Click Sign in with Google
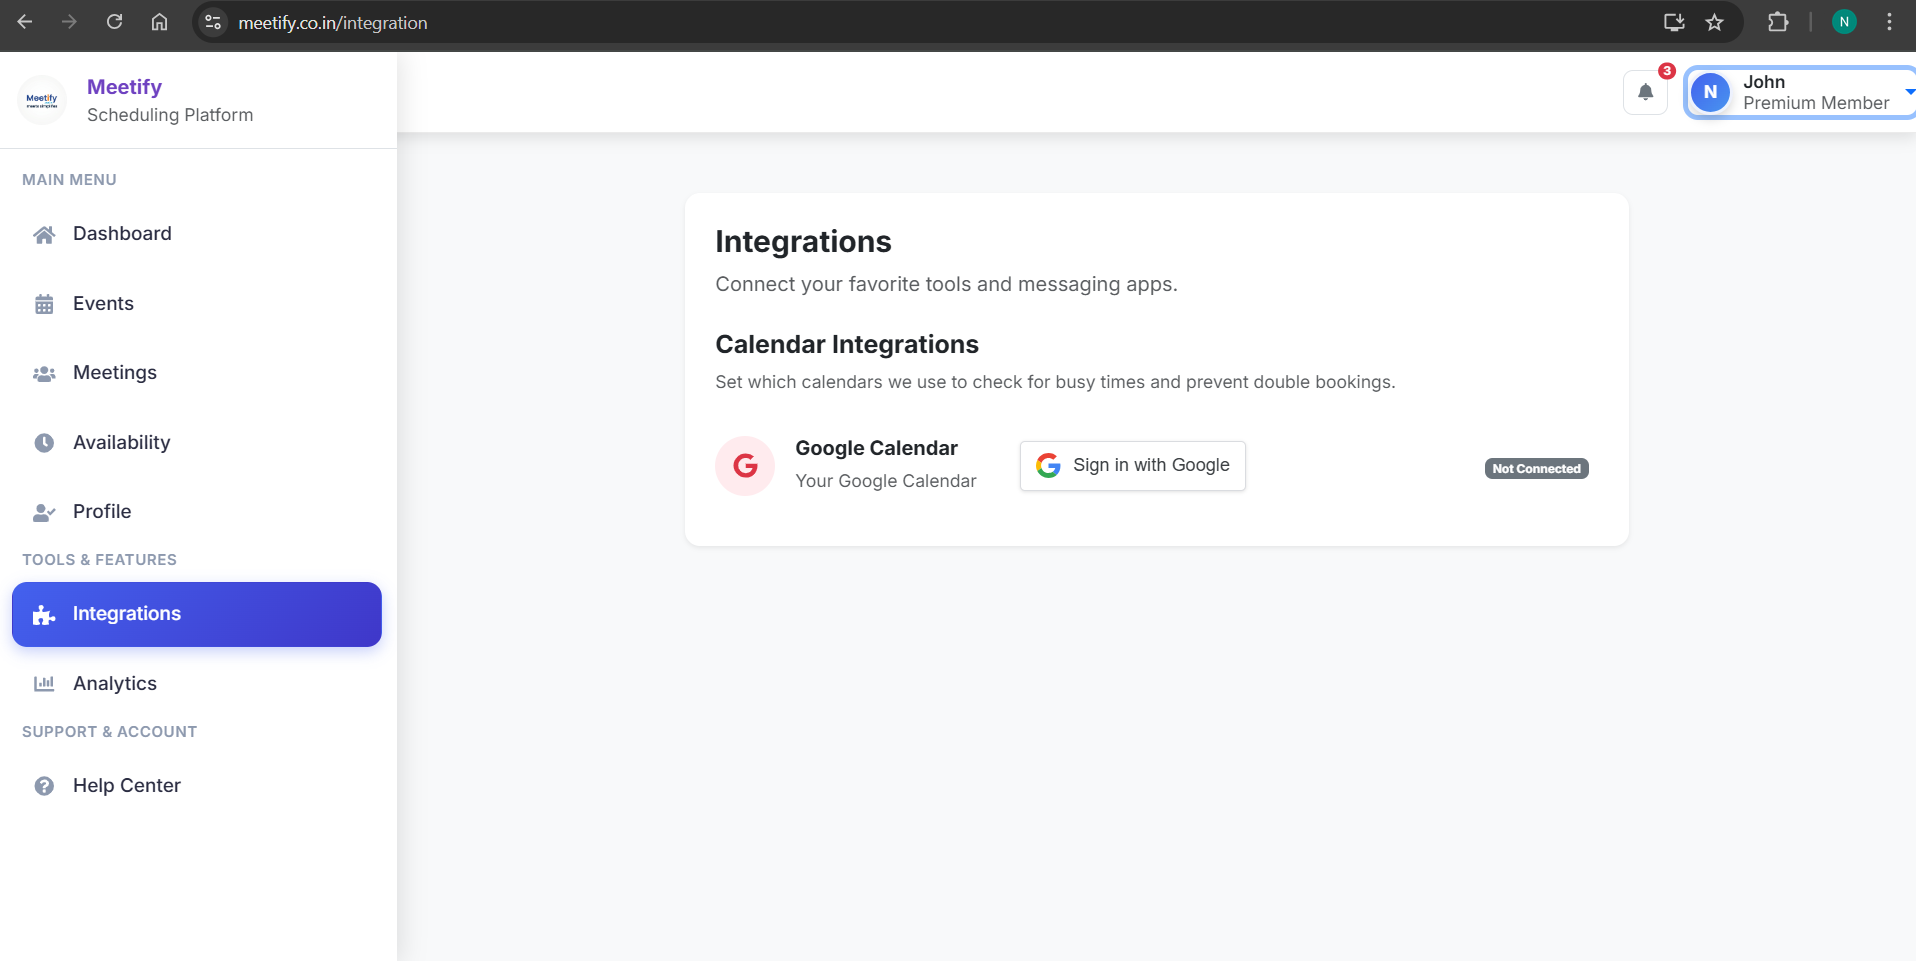 tap(1132, 465)
